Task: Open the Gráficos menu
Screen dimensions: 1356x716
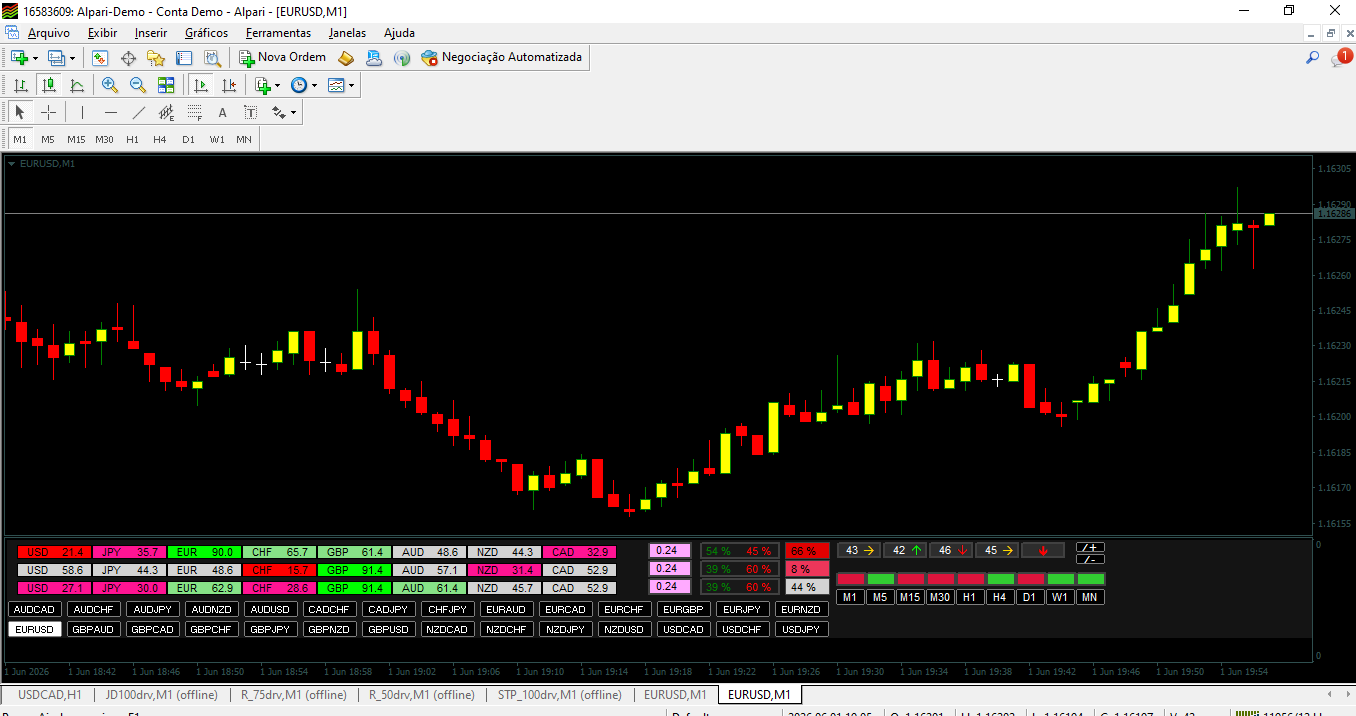Action: [206, 33]
